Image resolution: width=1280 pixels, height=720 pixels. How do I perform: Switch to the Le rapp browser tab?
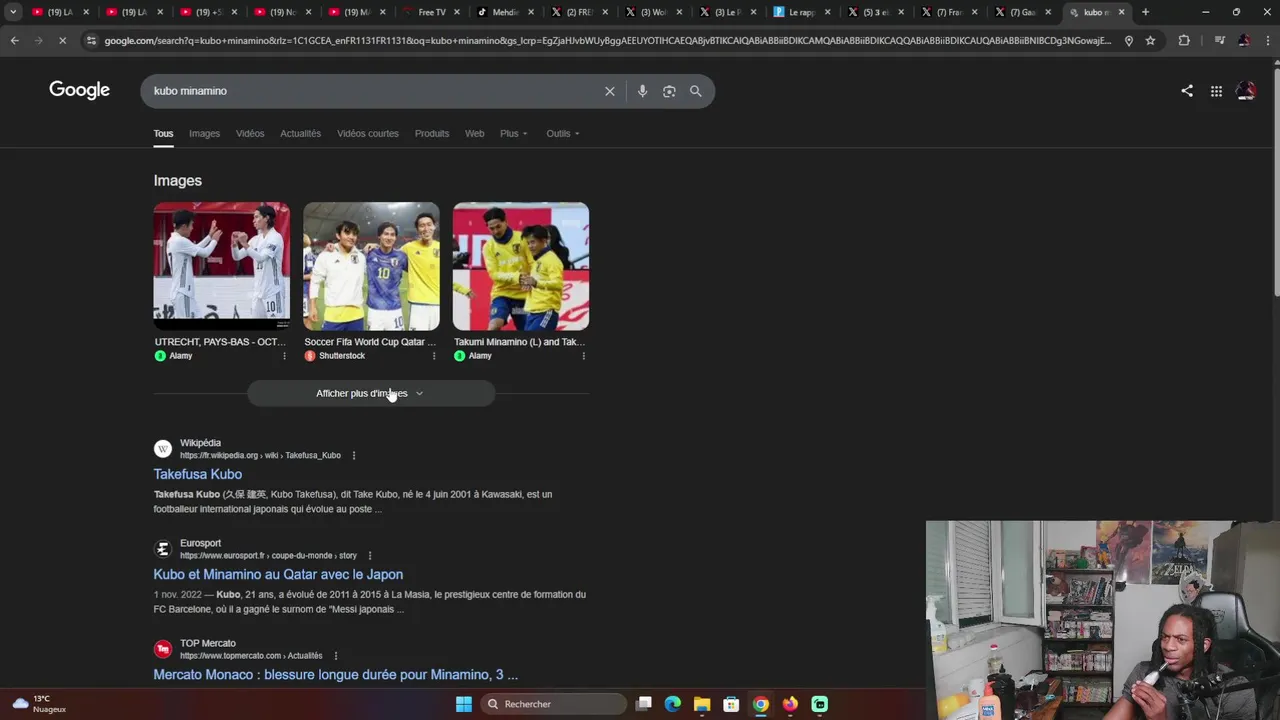pos(801,12)
